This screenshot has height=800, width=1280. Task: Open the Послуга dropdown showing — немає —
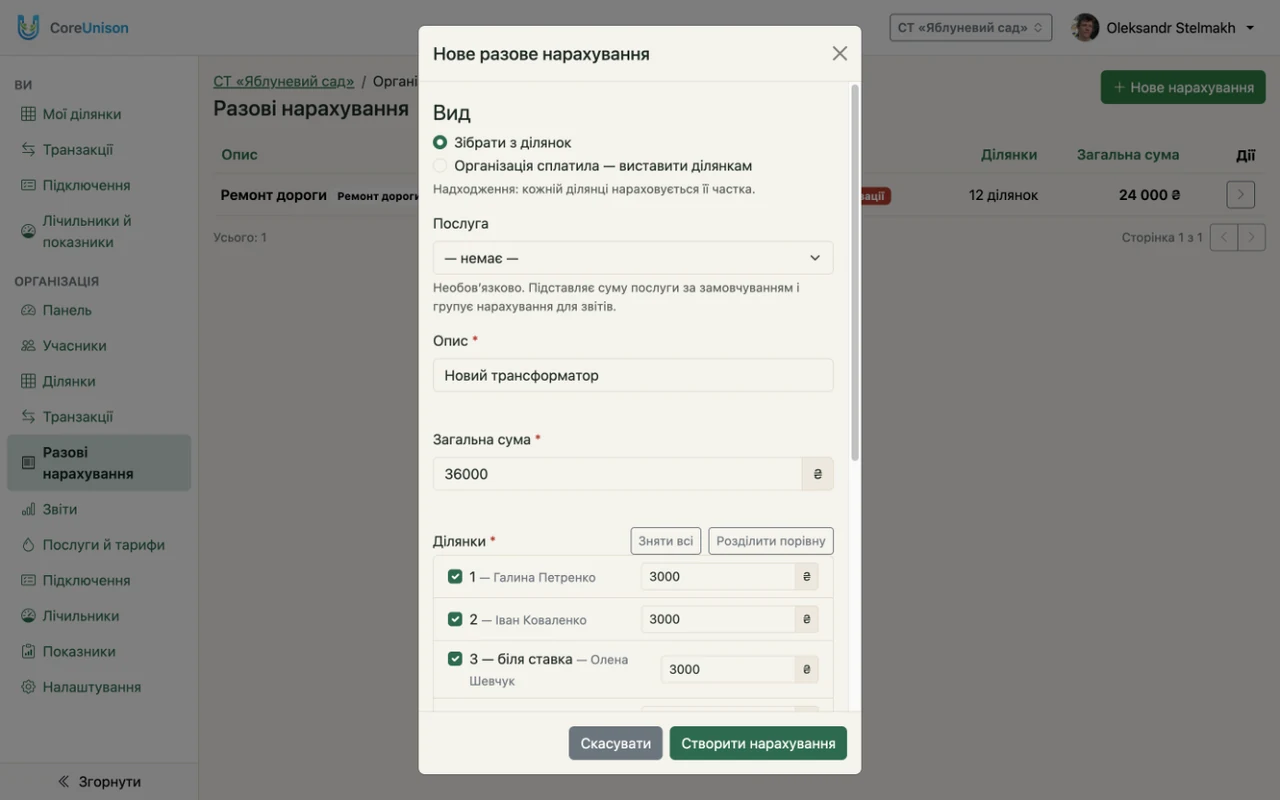pos(633,258)
